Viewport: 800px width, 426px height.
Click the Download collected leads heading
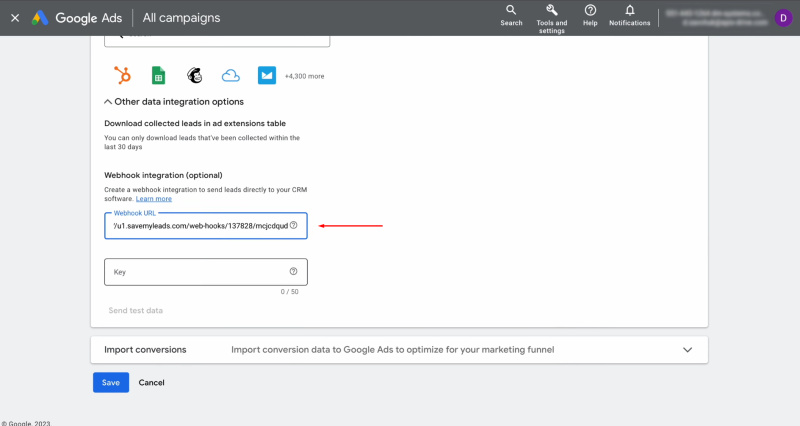click(x=195, y=123)
